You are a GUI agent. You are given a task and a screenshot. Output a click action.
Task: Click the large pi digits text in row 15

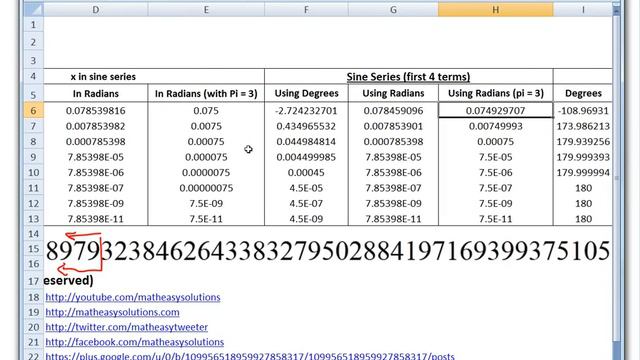point(328,251)
